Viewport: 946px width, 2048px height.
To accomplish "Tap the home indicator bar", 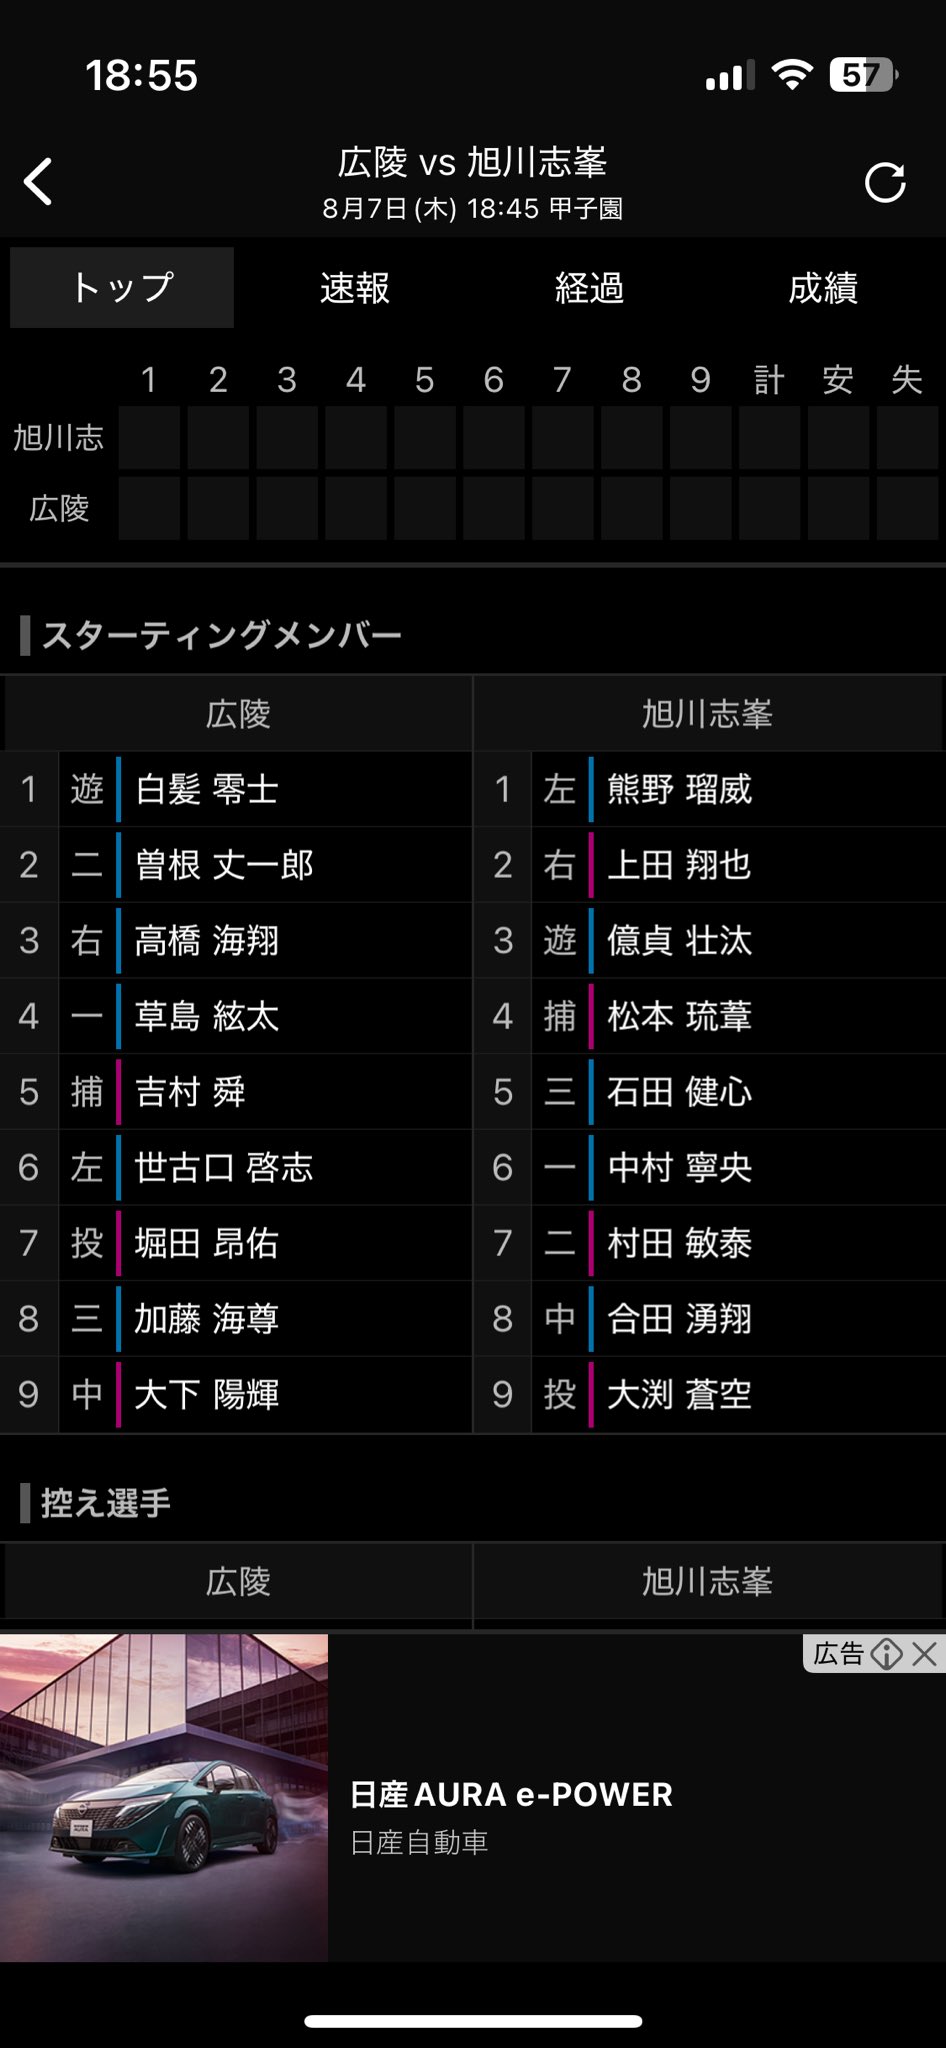I will click(473, 2021).
